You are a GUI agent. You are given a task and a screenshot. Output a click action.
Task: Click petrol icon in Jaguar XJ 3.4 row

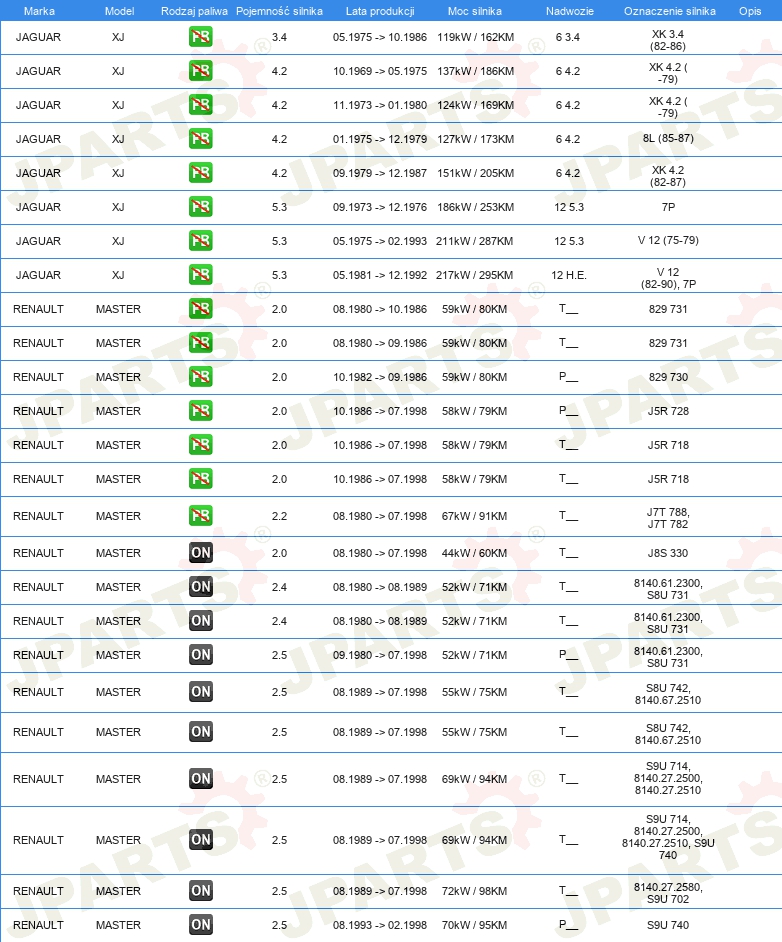(x=201, y=37)
